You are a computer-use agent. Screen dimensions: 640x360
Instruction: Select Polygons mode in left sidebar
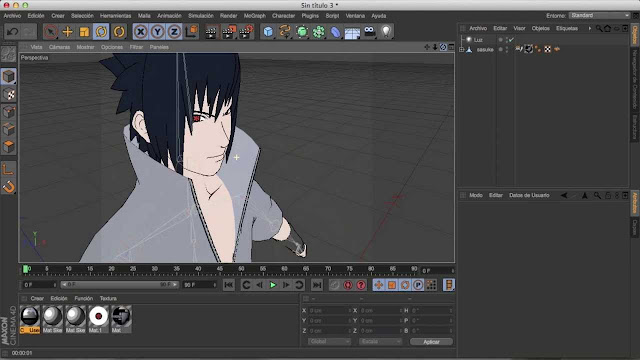9,146
